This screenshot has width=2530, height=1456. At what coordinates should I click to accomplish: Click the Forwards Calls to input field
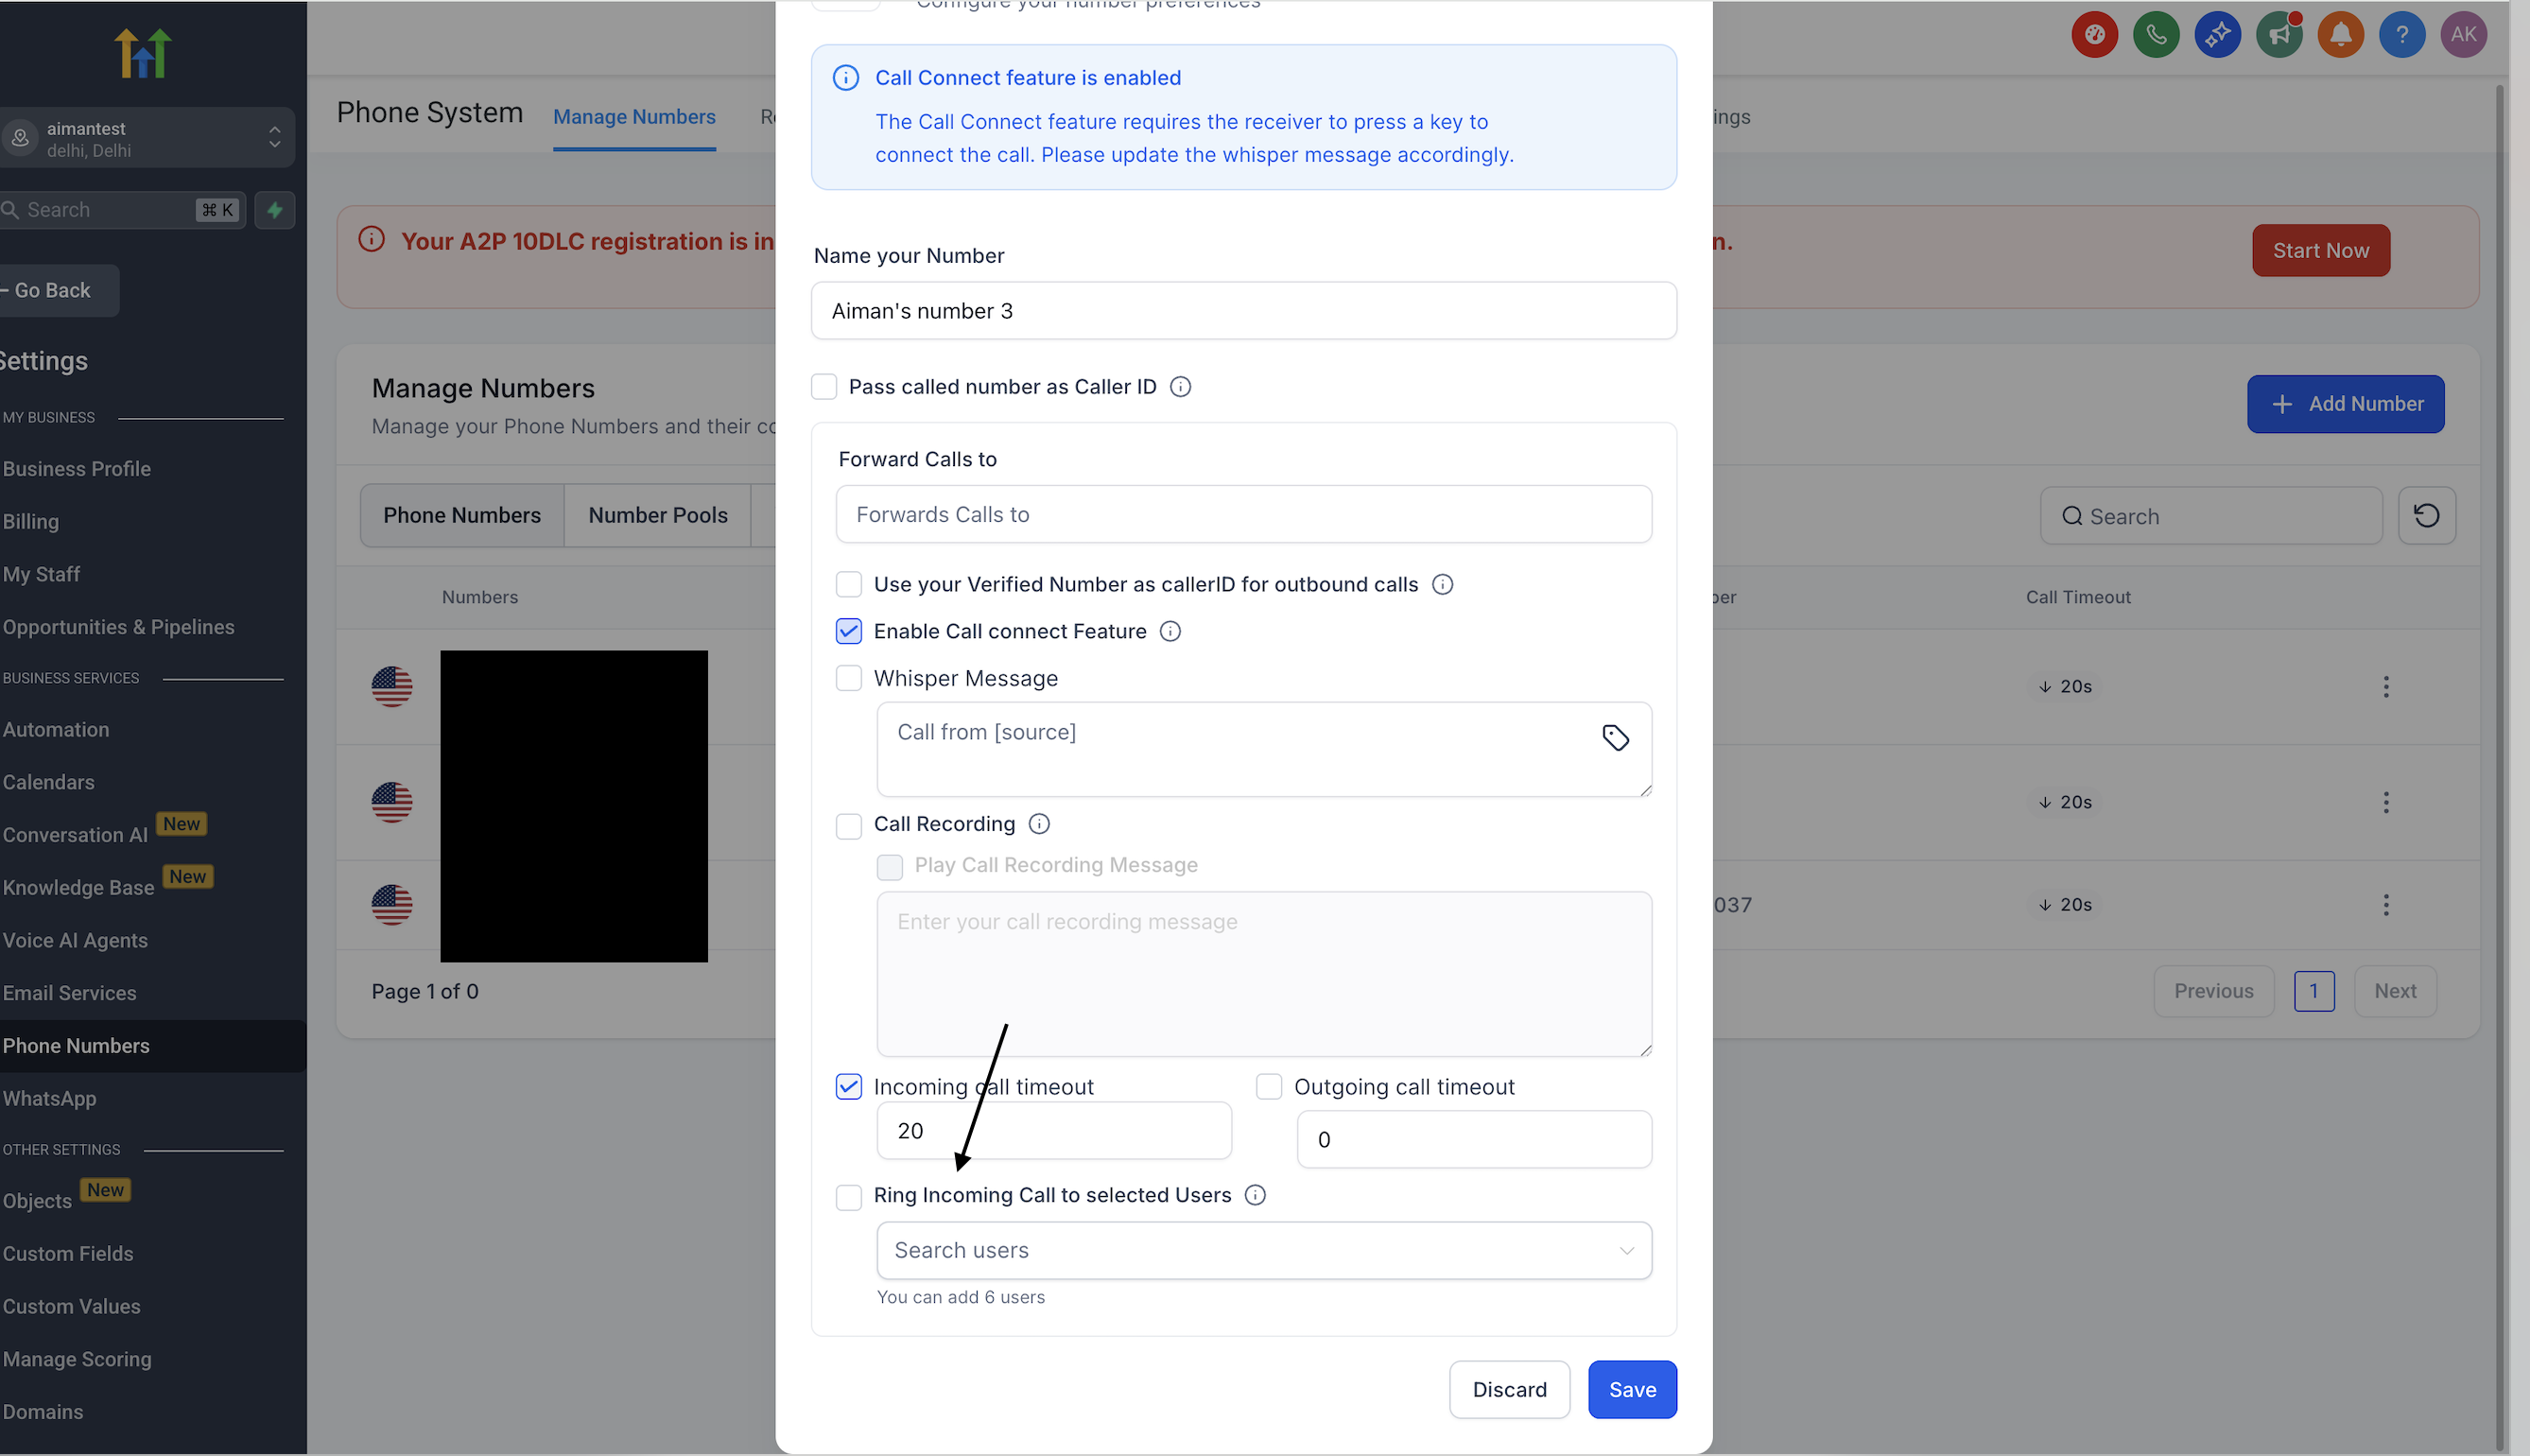1243,514
